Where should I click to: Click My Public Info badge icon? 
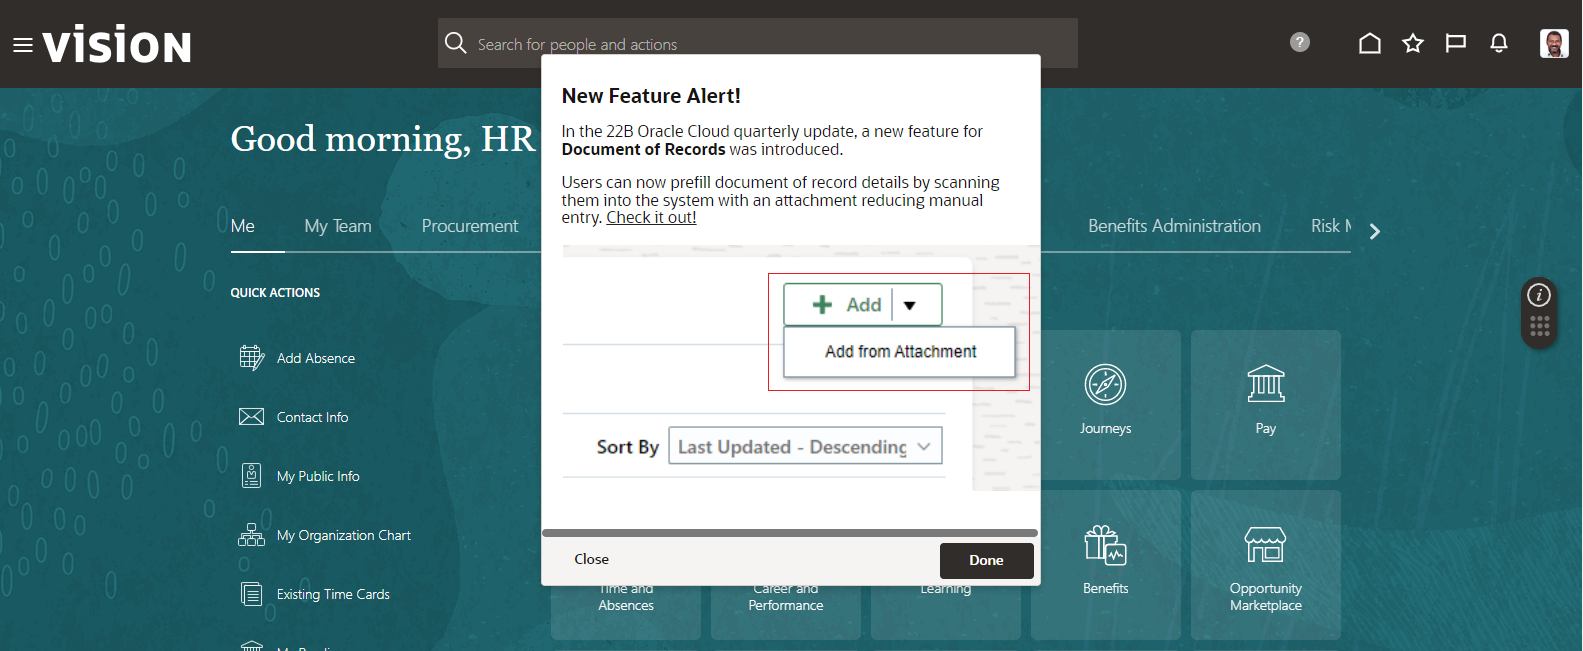252,475
